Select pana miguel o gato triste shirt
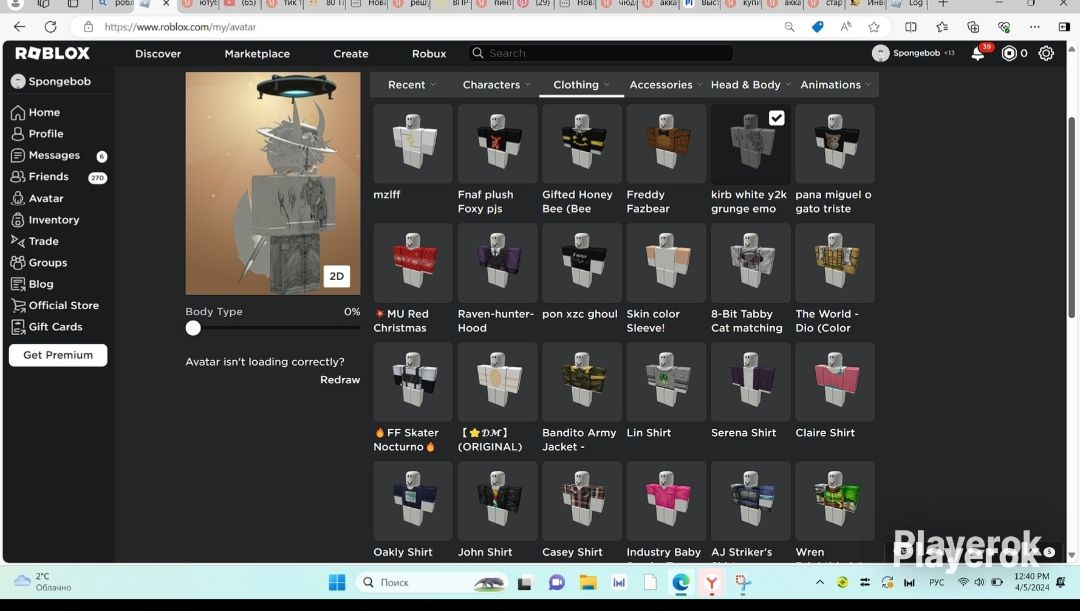The image size is (1080, 611). click(x=835, y=143)
